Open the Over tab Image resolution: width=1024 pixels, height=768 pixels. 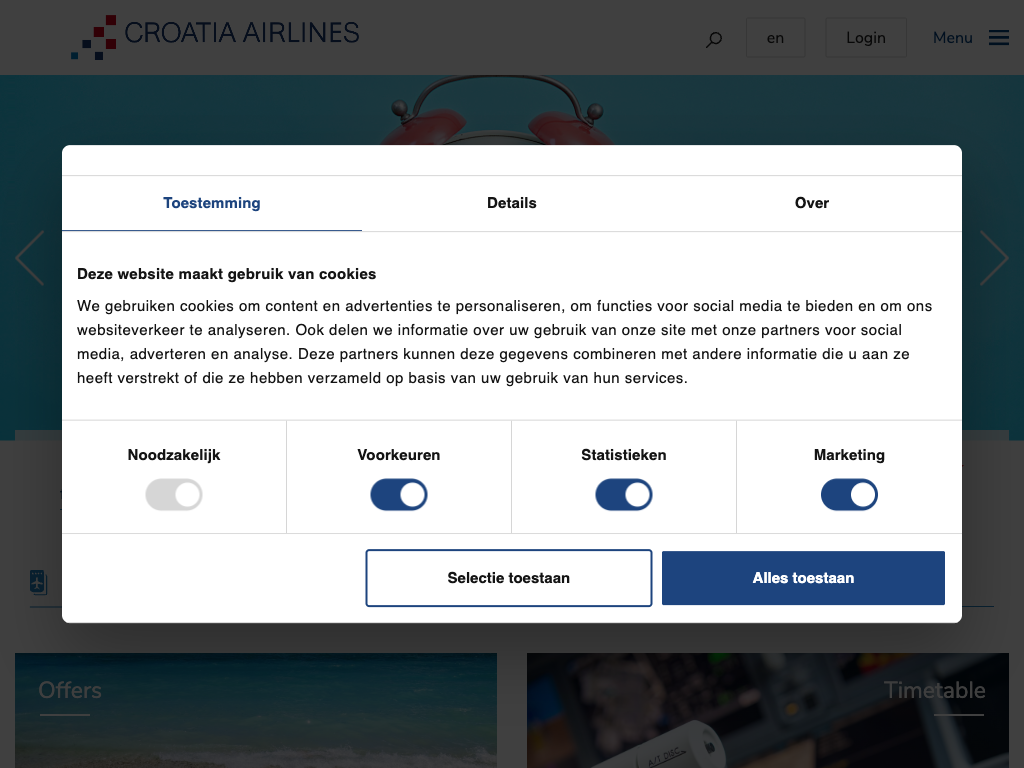pyautogui.click(x=812, y=203)
